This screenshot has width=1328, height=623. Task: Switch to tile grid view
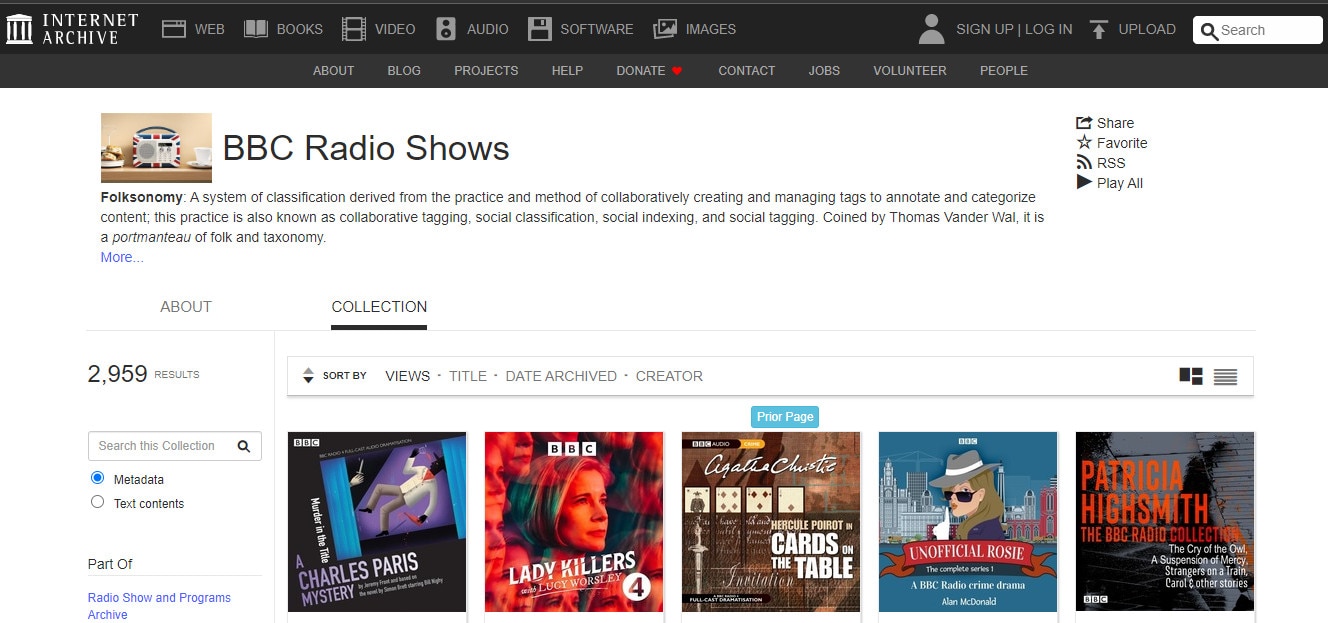pyautogui.click(x=1191, y=376)
